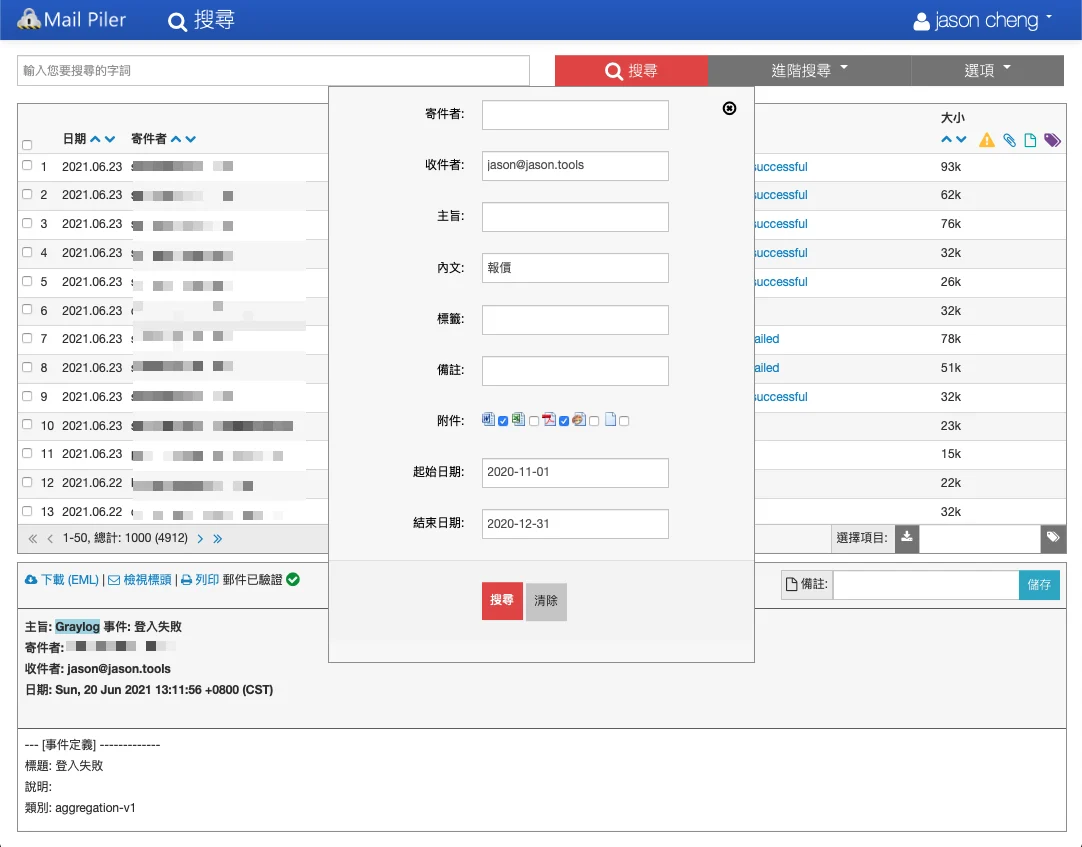Click the note column icon in table header
1082x847 pixels.
[1030, 140]
